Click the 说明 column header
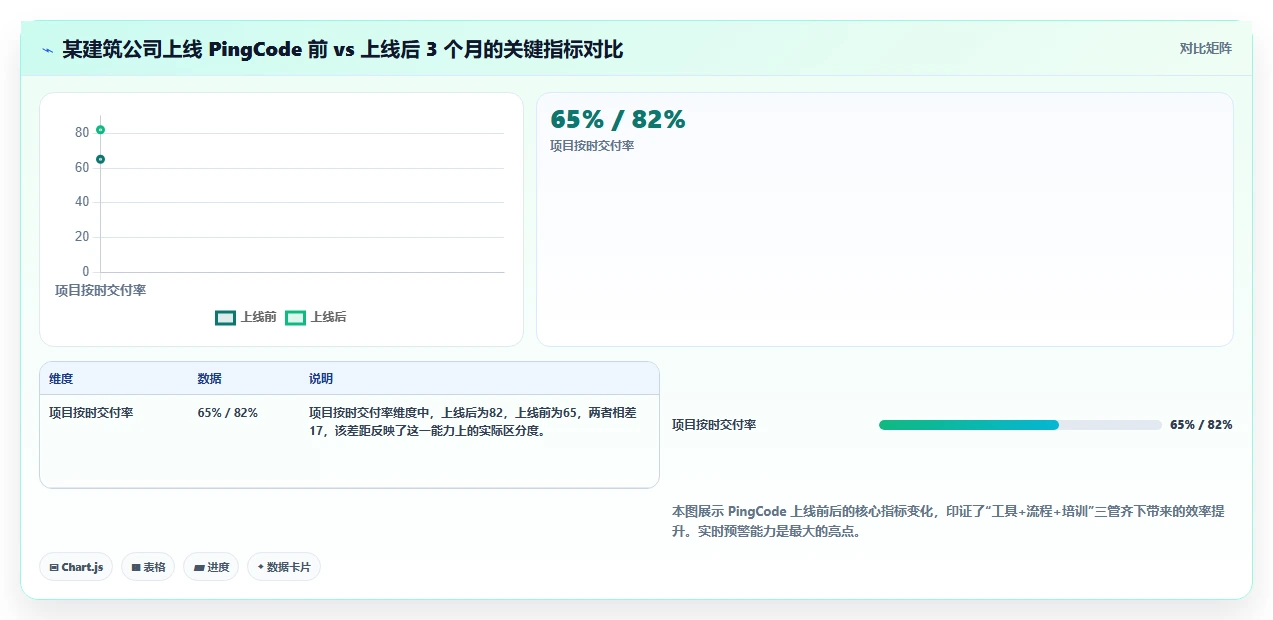 click(x=321, y=379)
